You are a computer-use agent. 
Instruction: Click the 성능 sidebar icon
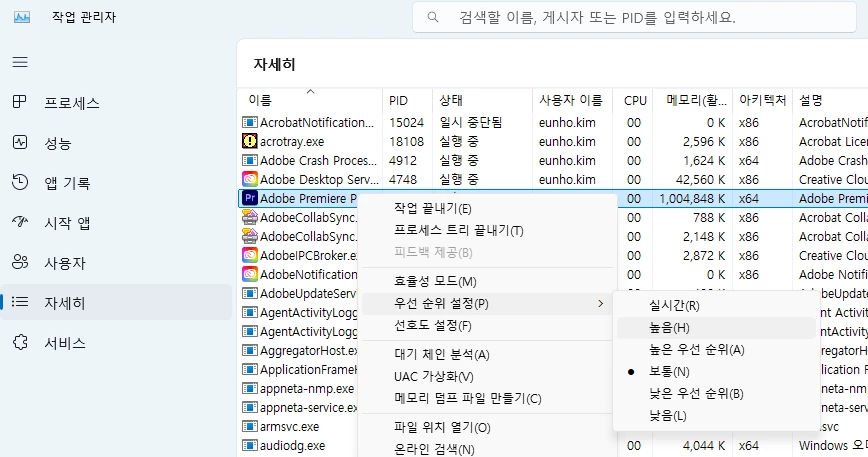[20, 143]
